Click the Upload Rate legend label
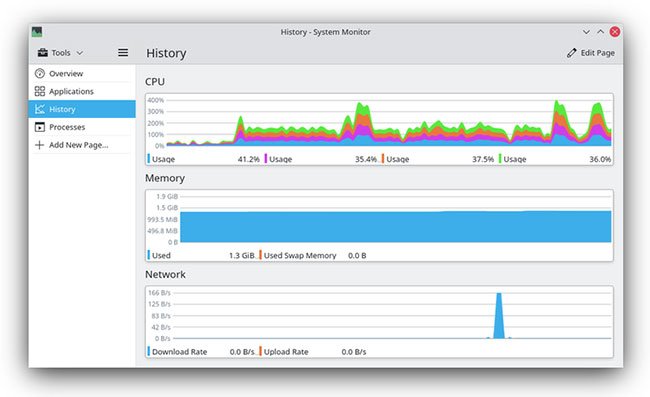The width and height of the screenshot is (650, 397). coord(286,352)
